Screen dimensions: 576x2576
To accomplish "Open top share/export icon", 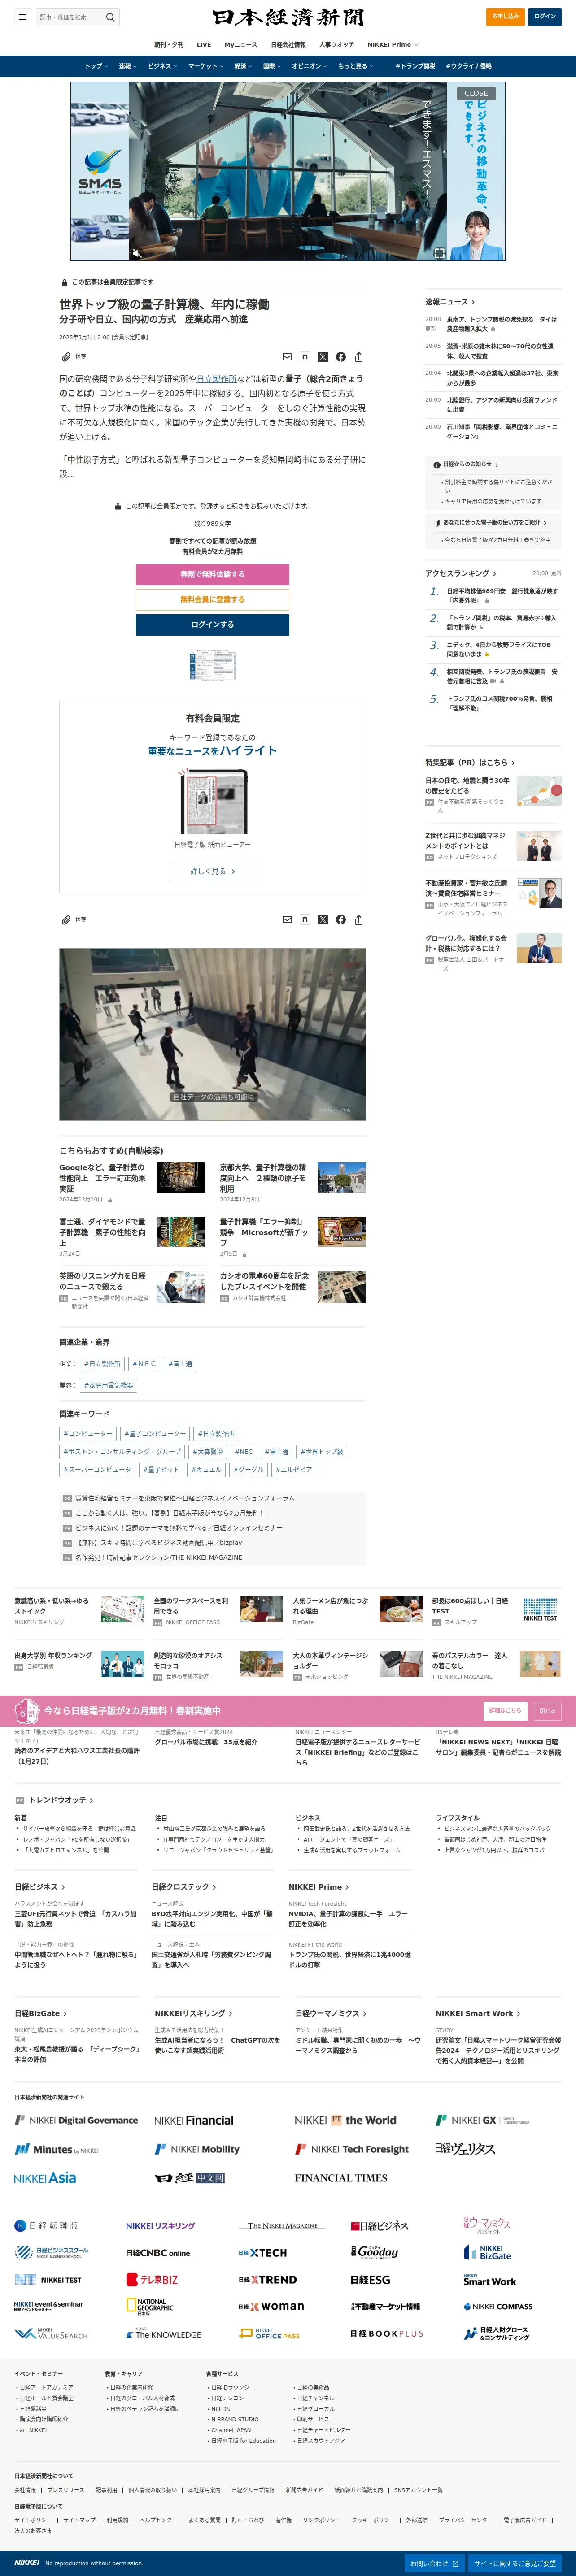I will (x=359, y=356).
